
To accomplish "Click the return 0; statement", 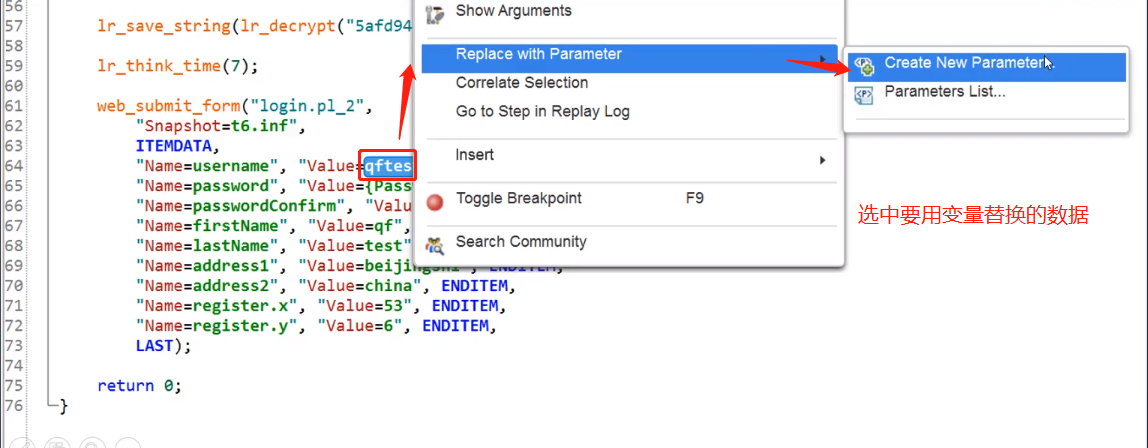I will coord(138,385).
